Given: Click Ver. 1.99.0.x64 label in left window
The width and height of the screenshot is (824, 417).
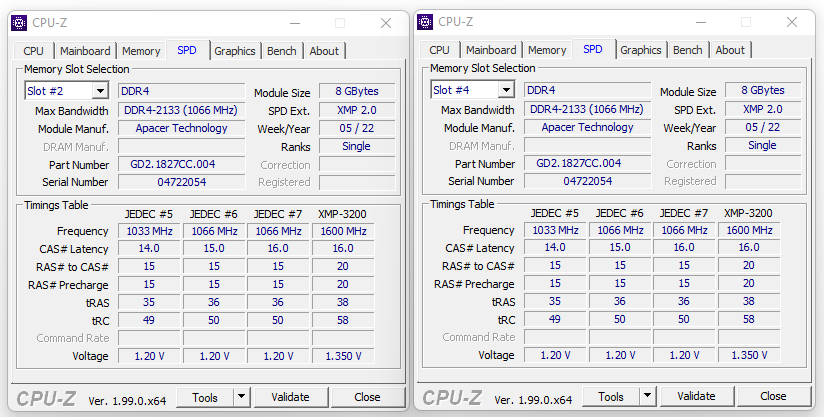Looking at the screenshot, I should [127, 401].
